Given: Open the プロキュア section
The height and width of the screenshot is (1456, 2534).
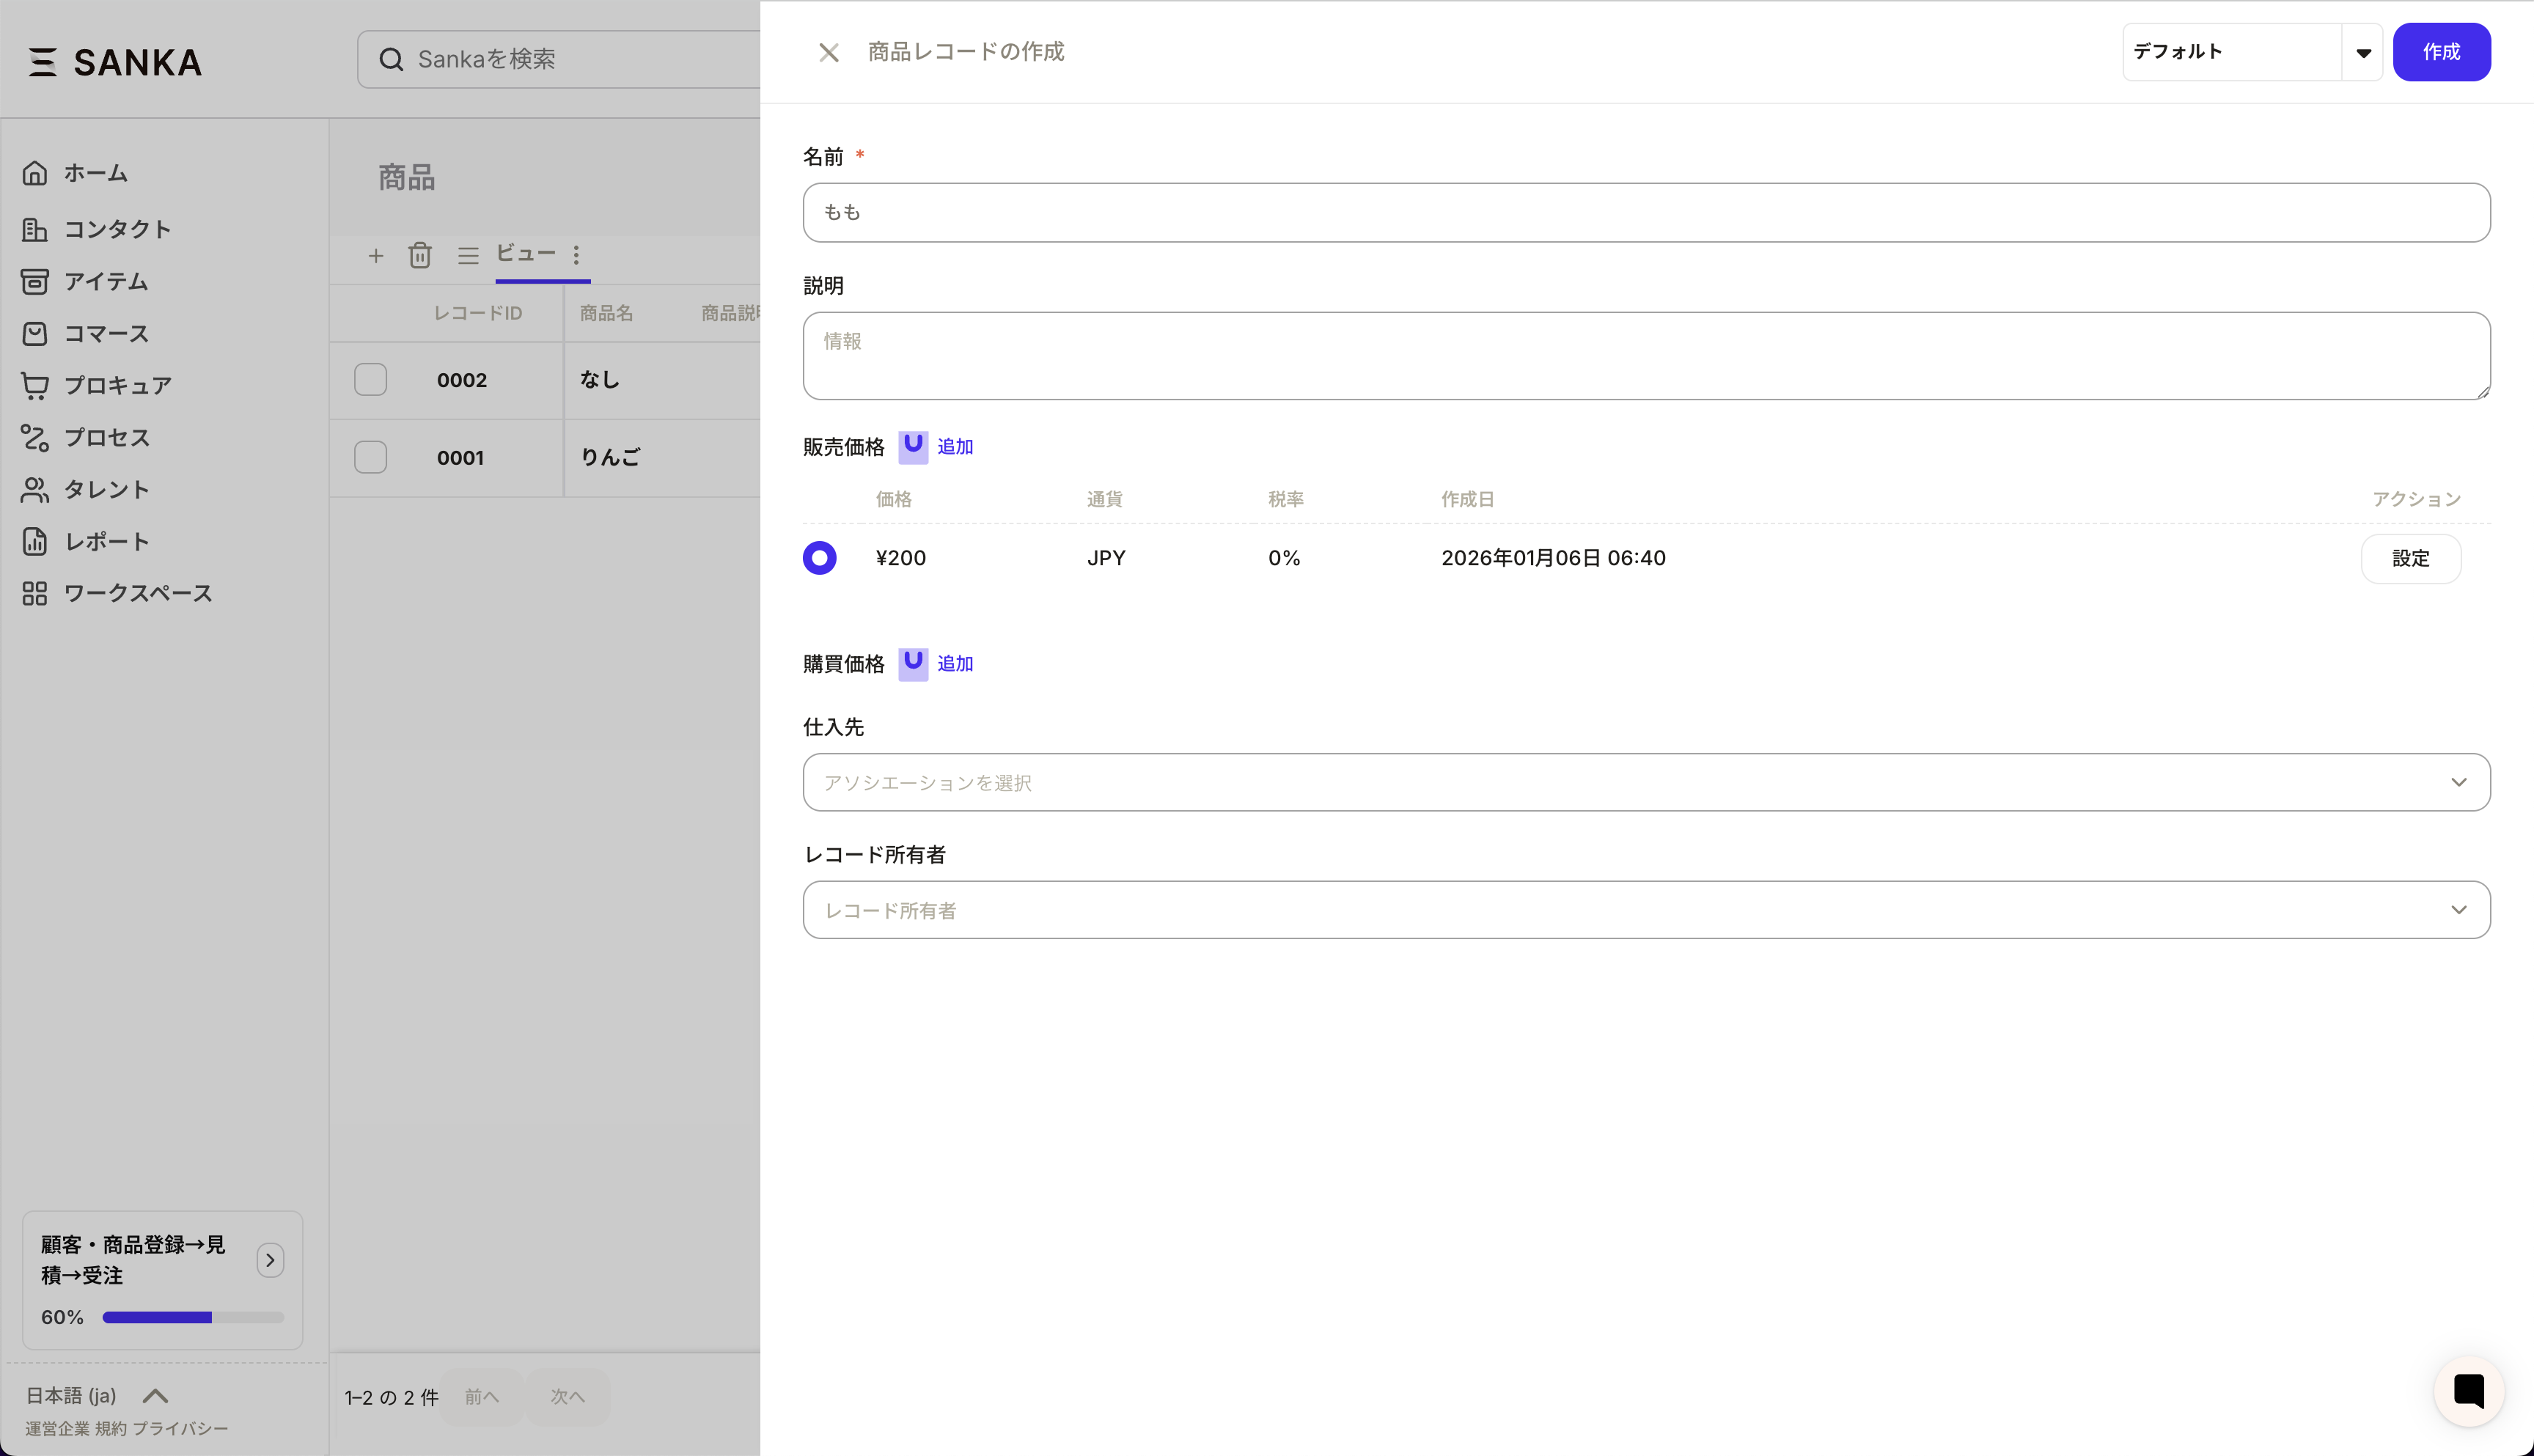Looking at the screenshot, I should pyautogui.click(x=117, y=385).
